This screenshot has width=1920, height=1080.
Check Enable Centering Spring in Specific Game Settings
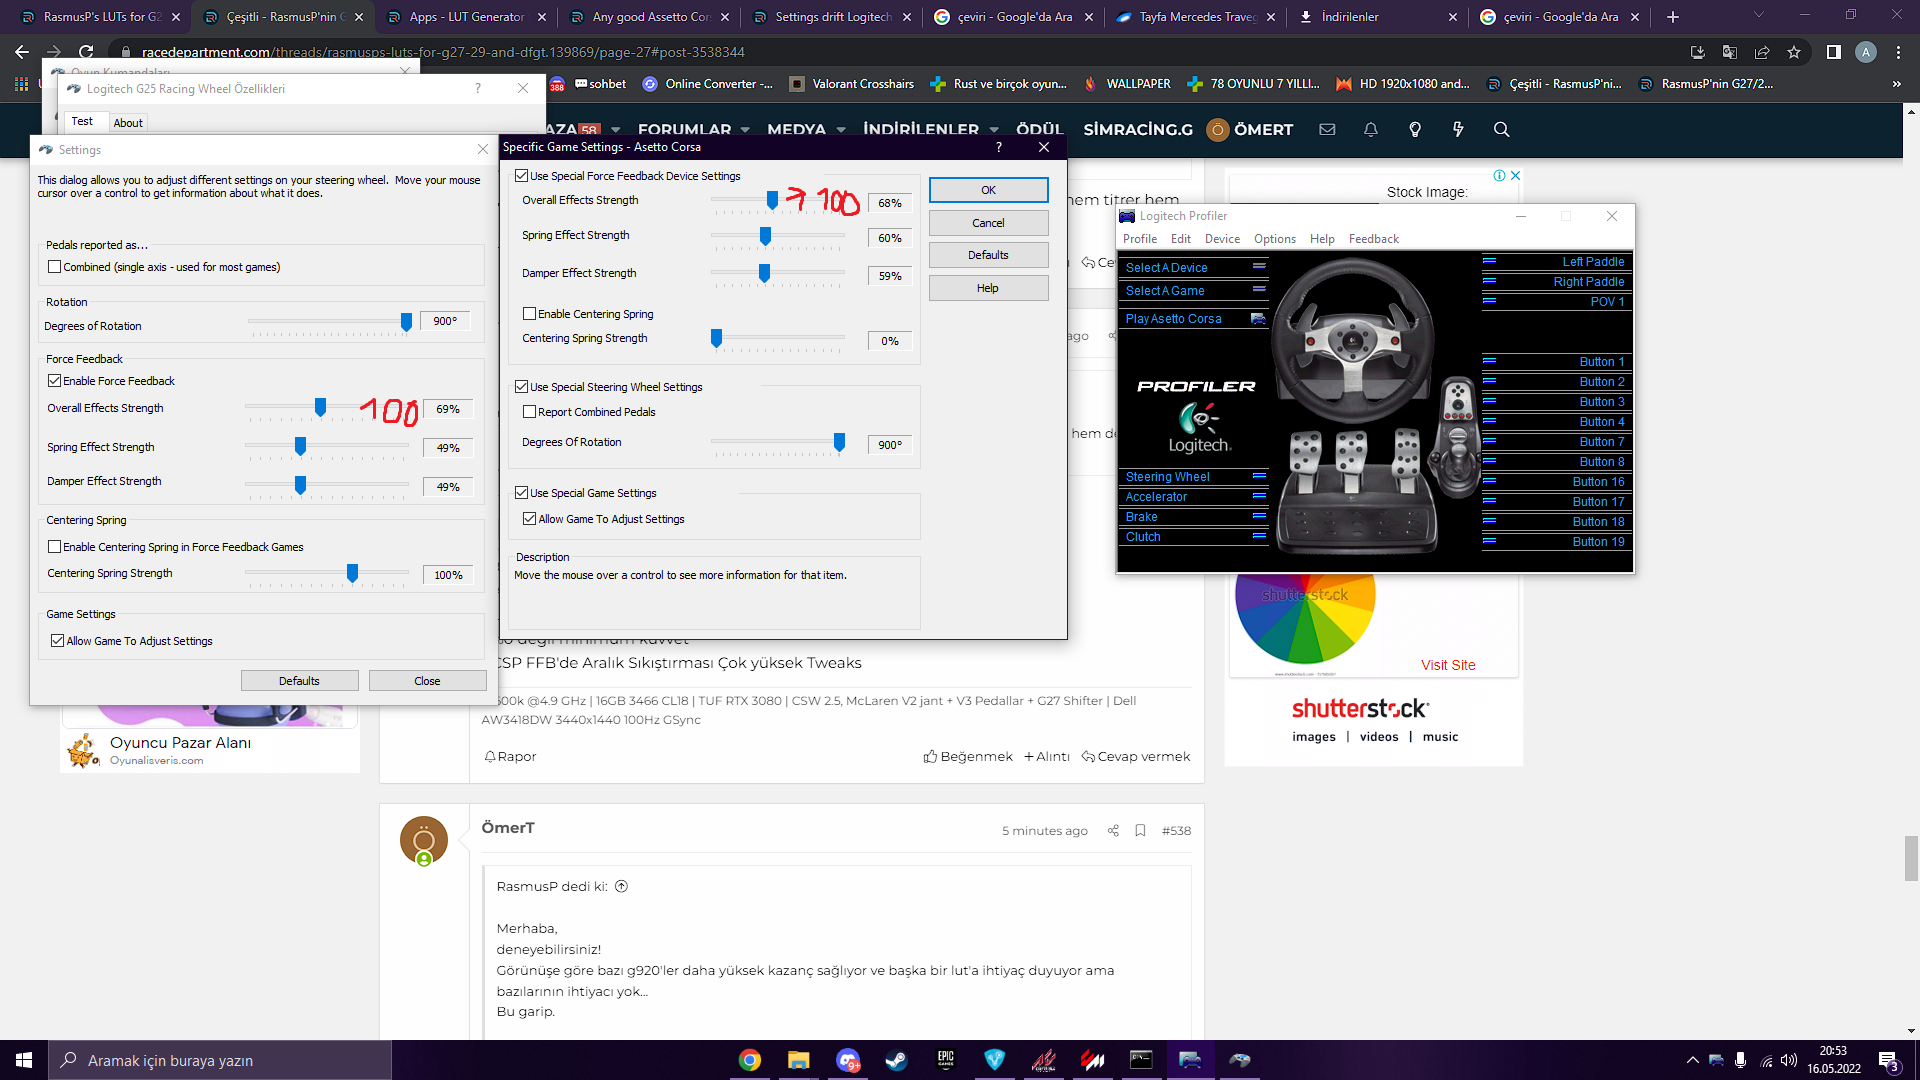(x=530, y=314)
